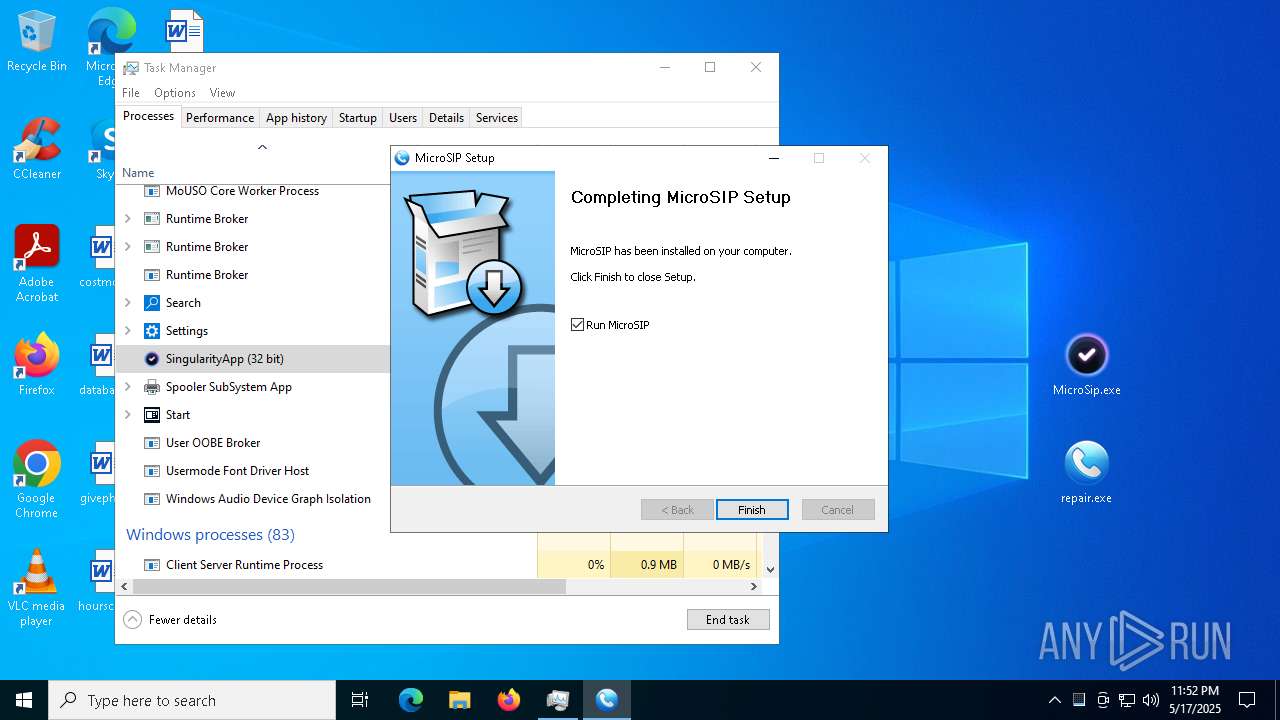Click Finish to close MicroSIP Setup

[x=752, y=510]
